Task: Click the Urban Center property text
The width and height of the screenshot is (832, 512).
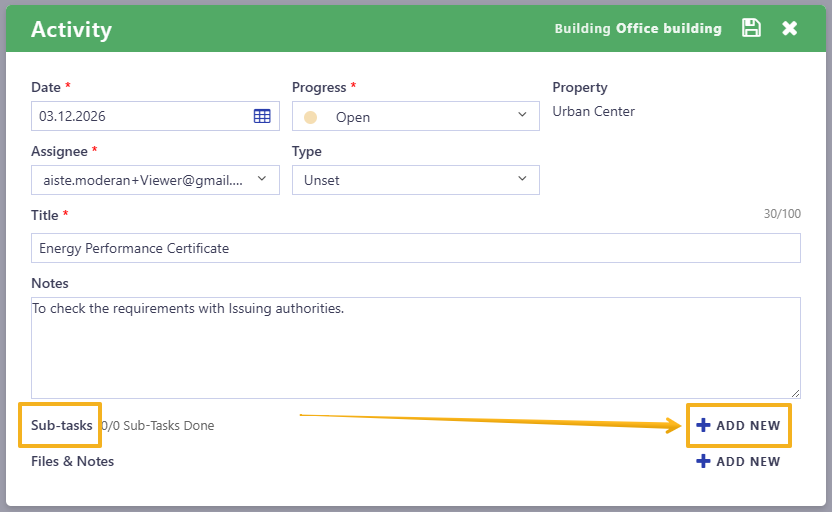Action: coord(593,111)
